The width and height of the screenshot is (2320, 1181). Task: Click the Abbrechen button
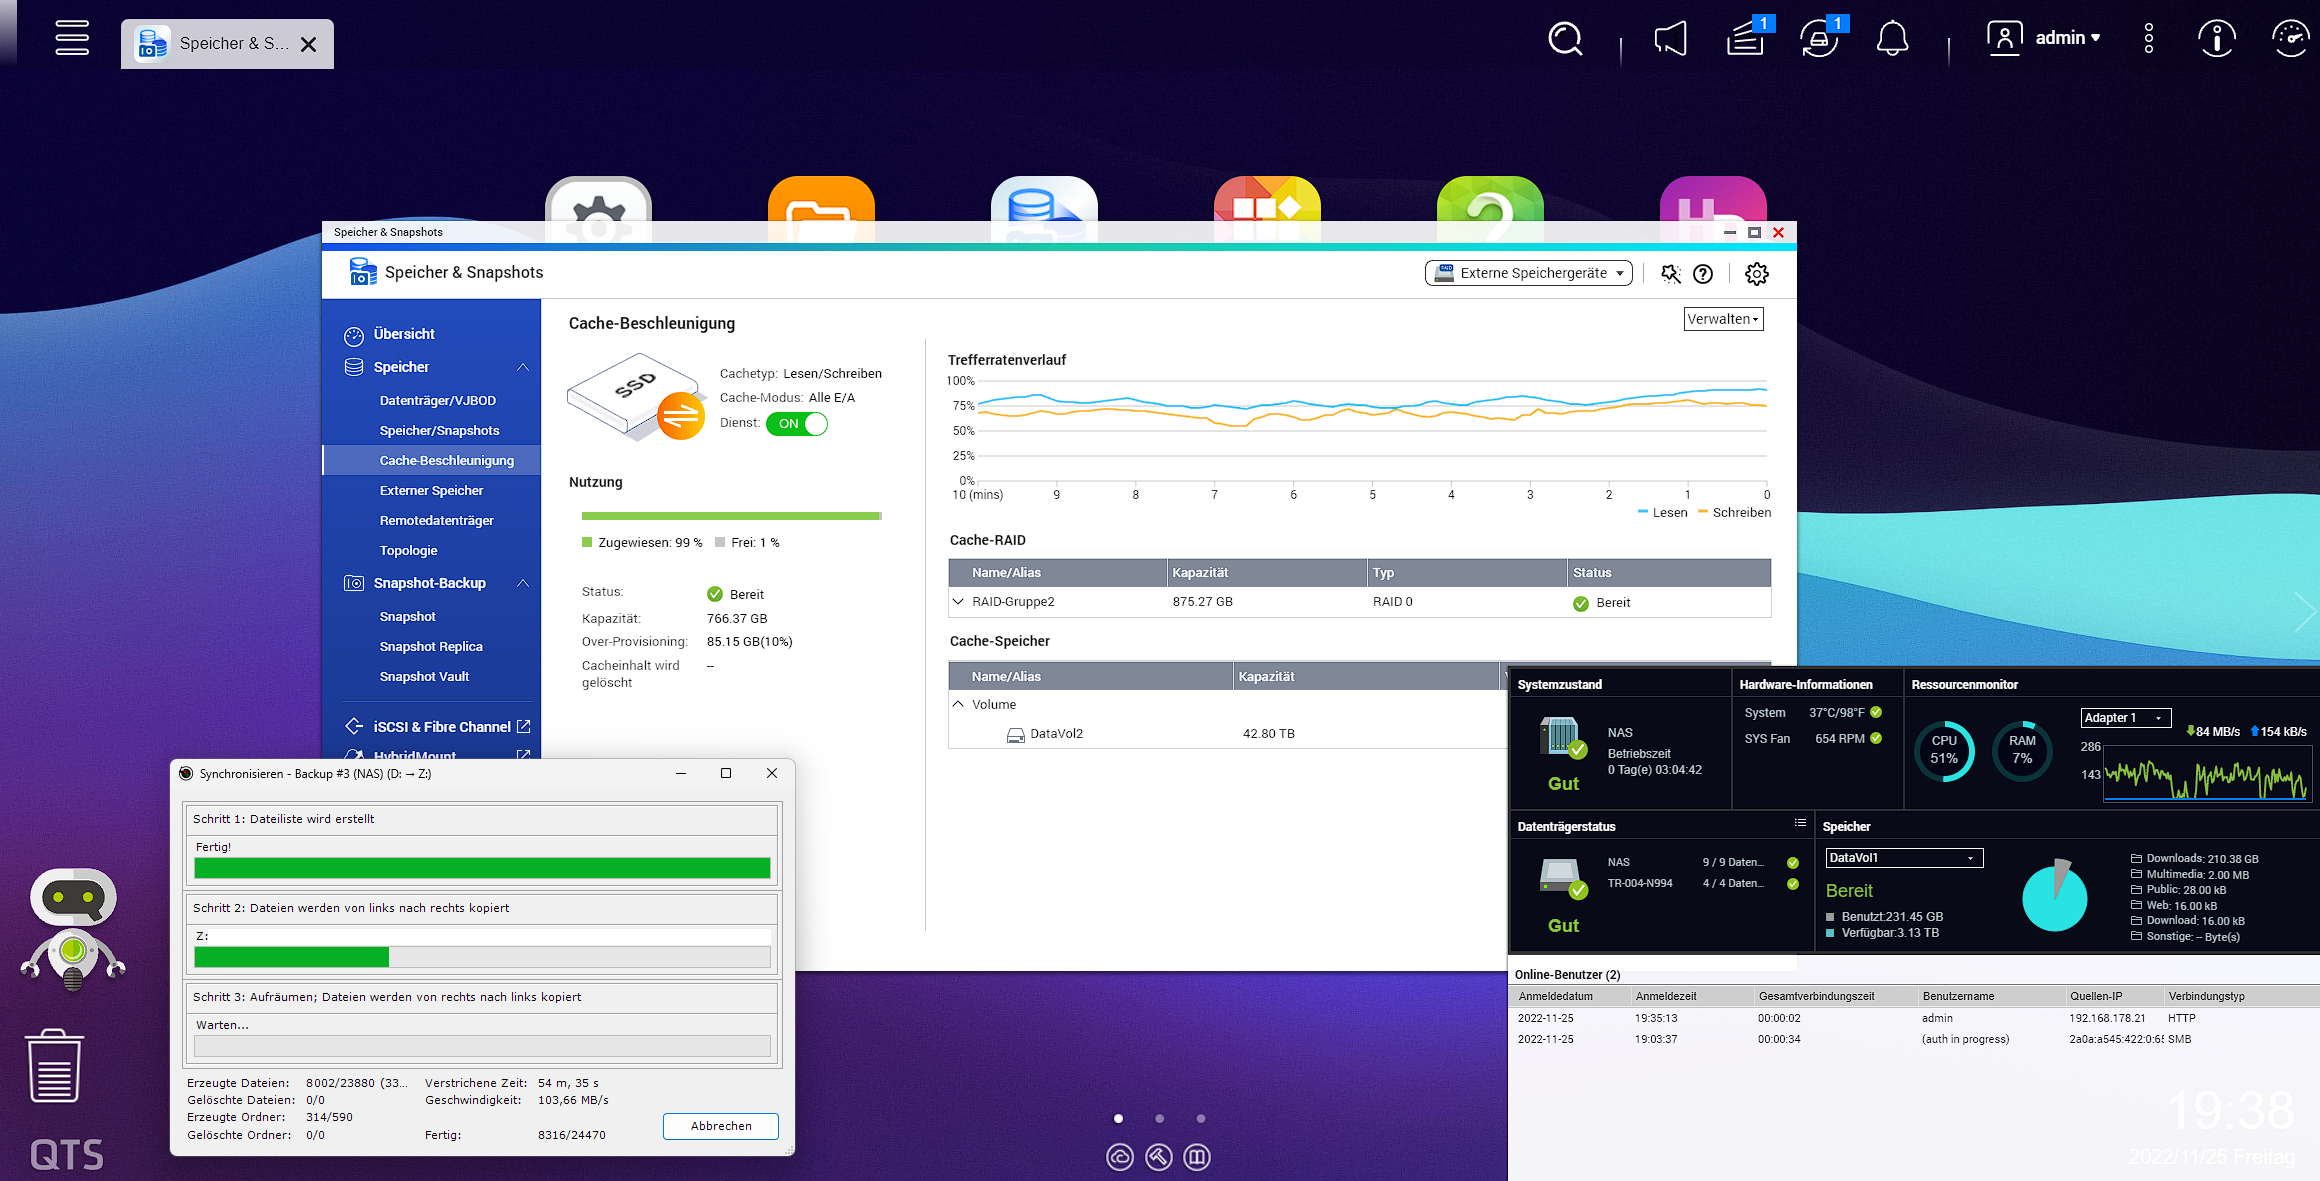point(720,1126)
